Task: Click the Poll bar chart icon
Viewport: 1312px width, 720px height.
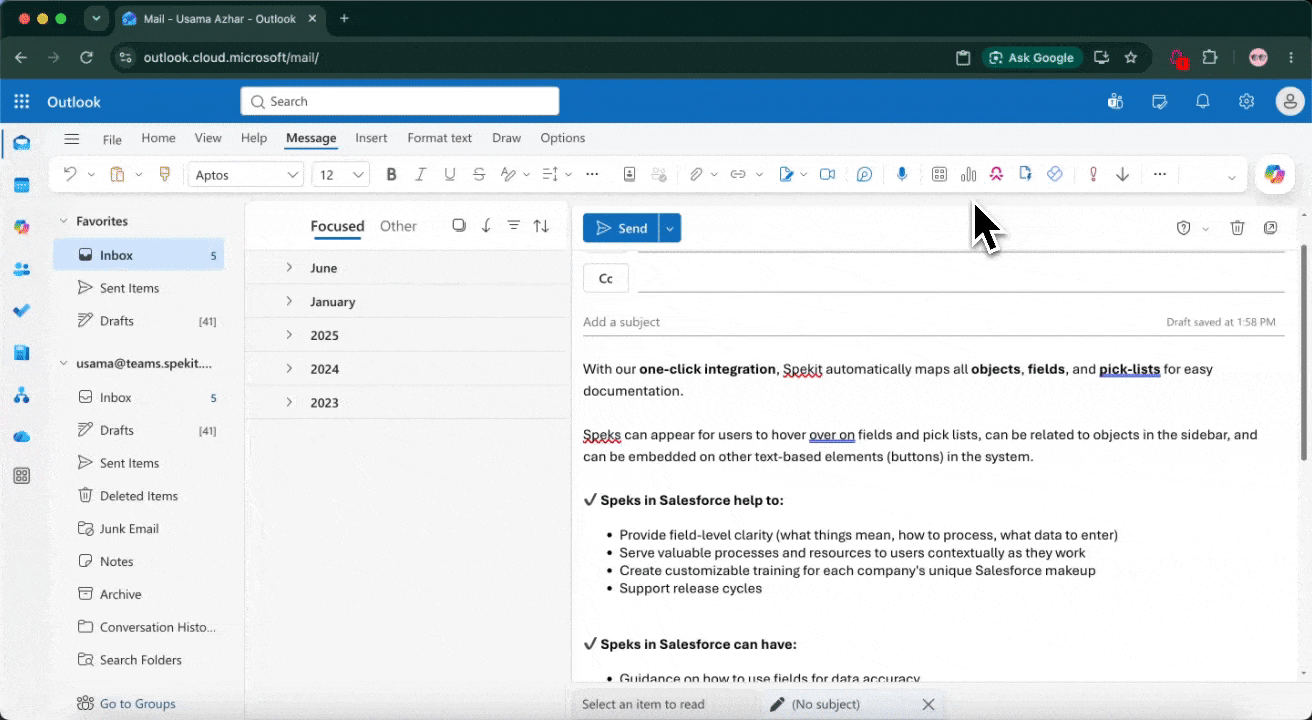Action: click(968, 175)
